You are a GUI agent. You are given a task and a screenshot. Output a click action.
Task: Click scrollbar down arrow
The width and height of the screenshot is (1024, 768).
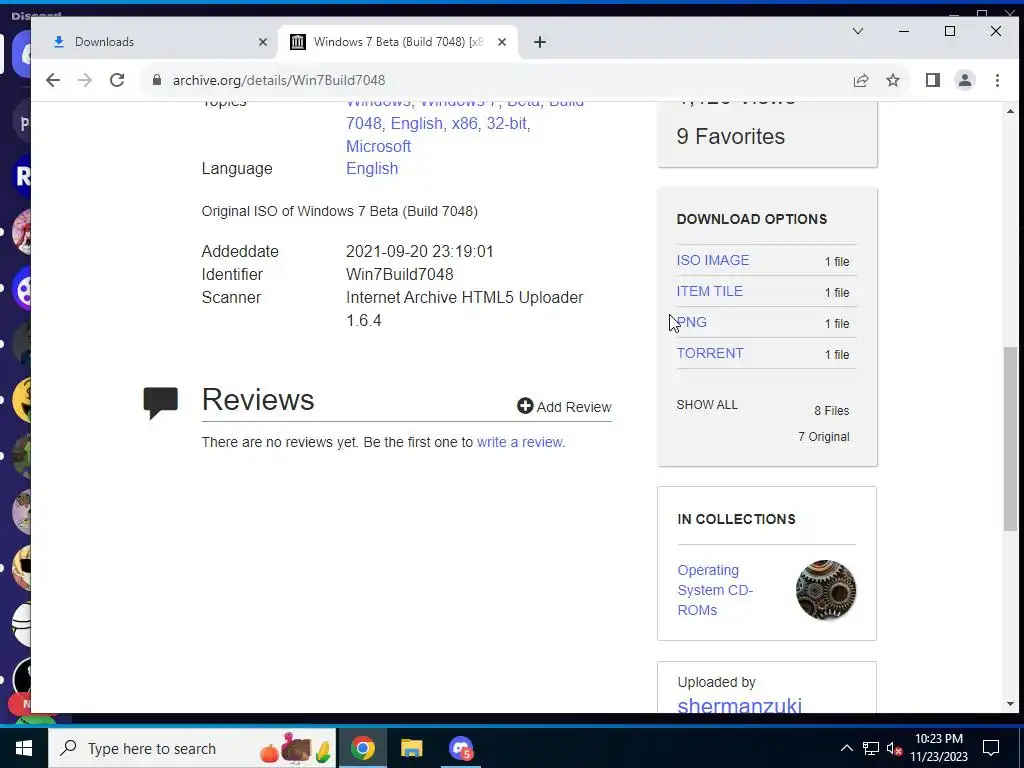pos(1010,704)
